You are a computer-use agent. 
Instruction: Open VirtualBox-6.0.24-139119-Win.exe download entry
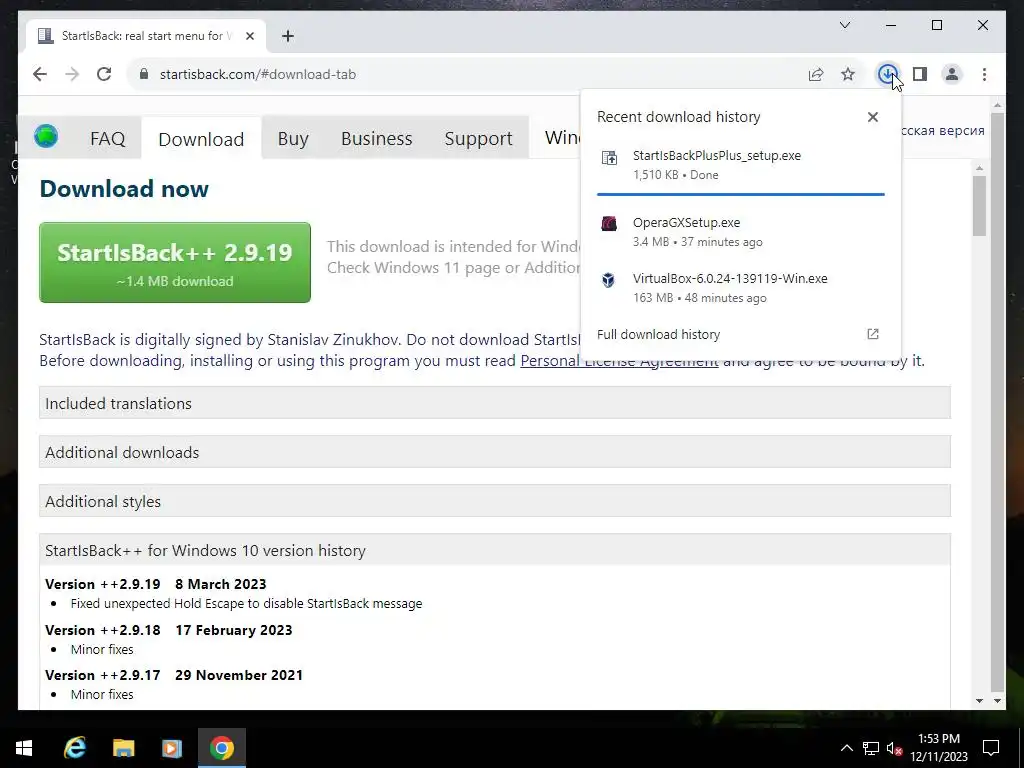click(x=741, y=288)
